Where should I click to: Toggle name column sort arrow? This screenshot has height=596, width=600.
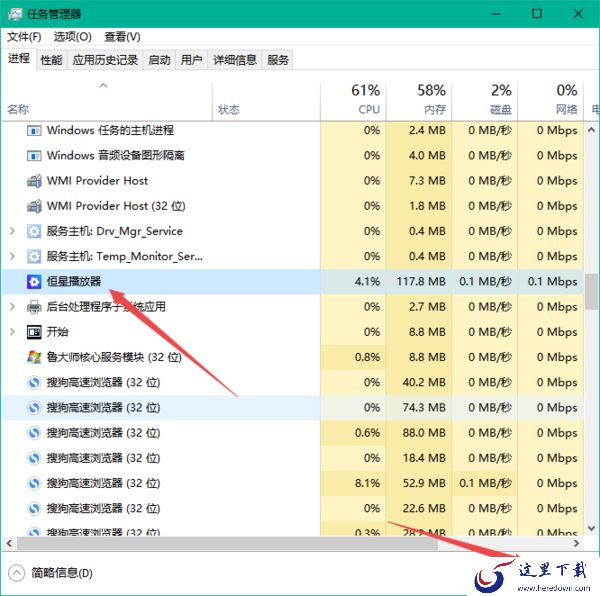[x=103, y=86]
